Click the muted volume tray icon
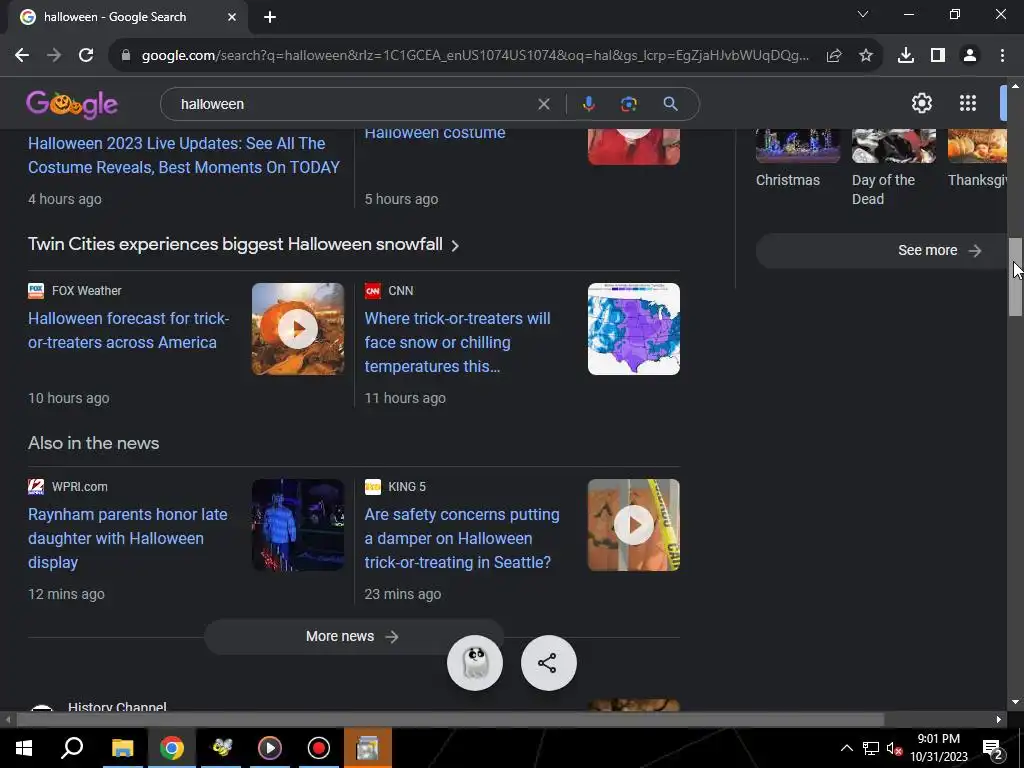The image size is (1024, 768). click(x=895, y=749)
